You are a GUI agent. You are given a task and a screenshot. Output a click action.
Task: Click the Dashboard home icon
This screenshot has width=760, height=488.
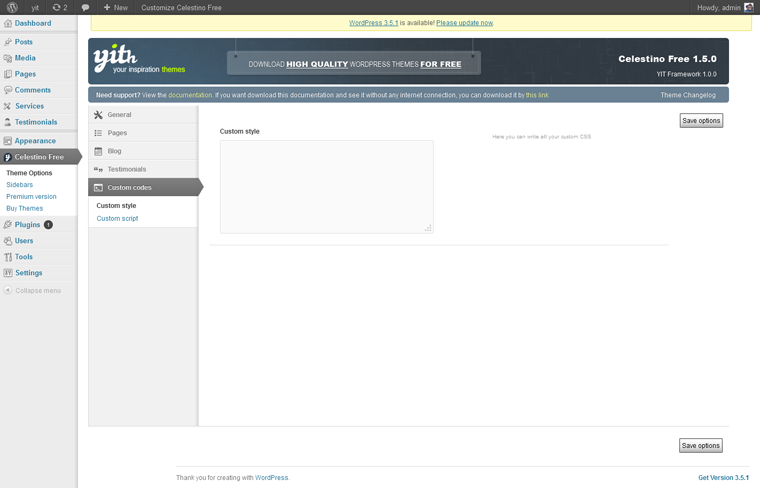click(8, 23)
